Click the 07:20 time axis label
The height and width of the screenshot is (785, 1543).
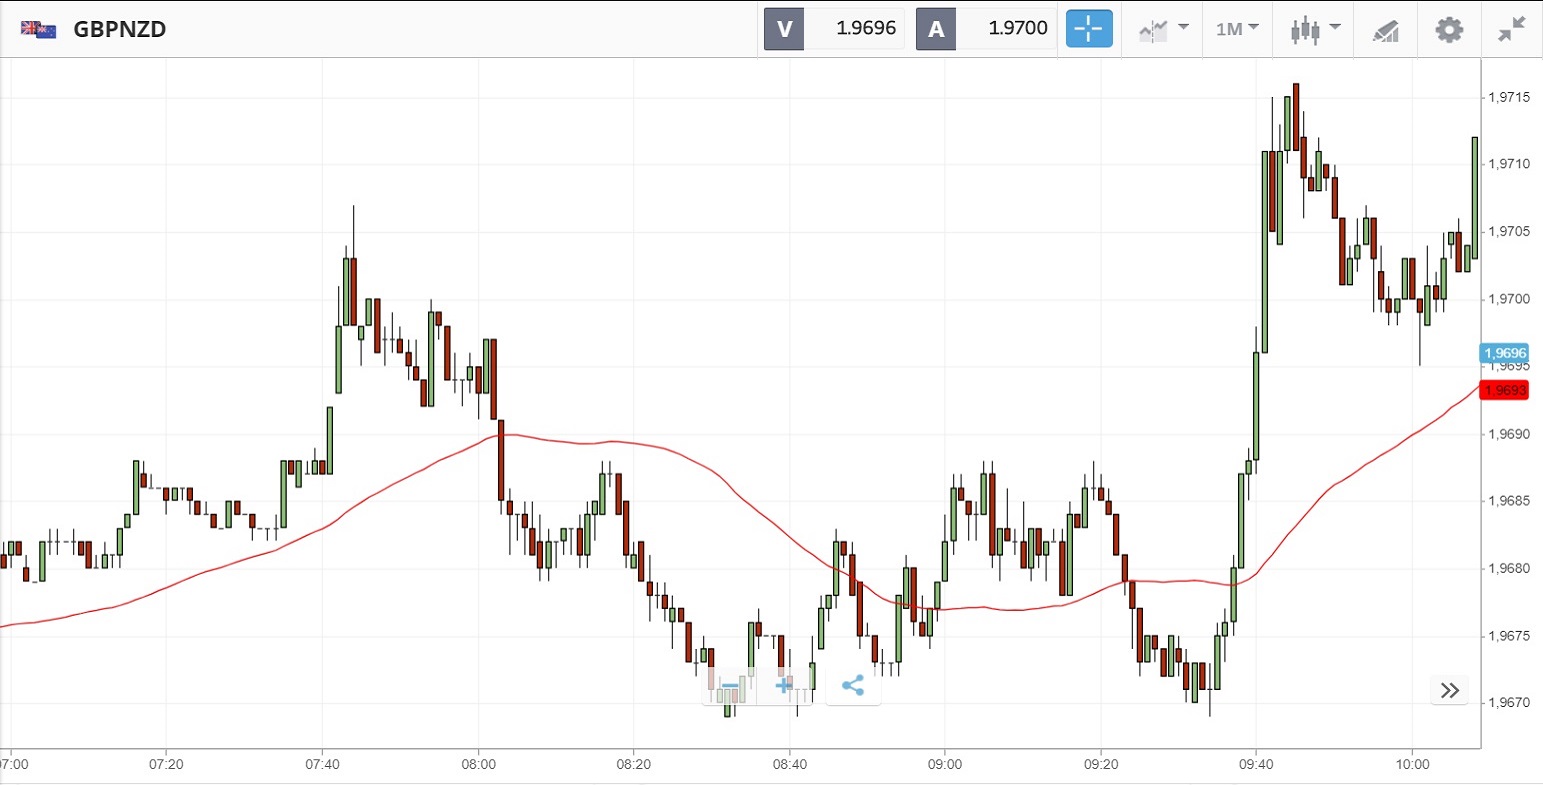(x=165, y=765)
